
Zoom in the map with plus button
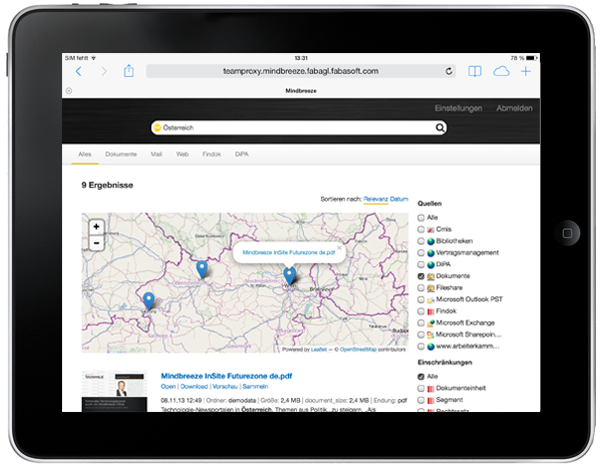(96, 227)
